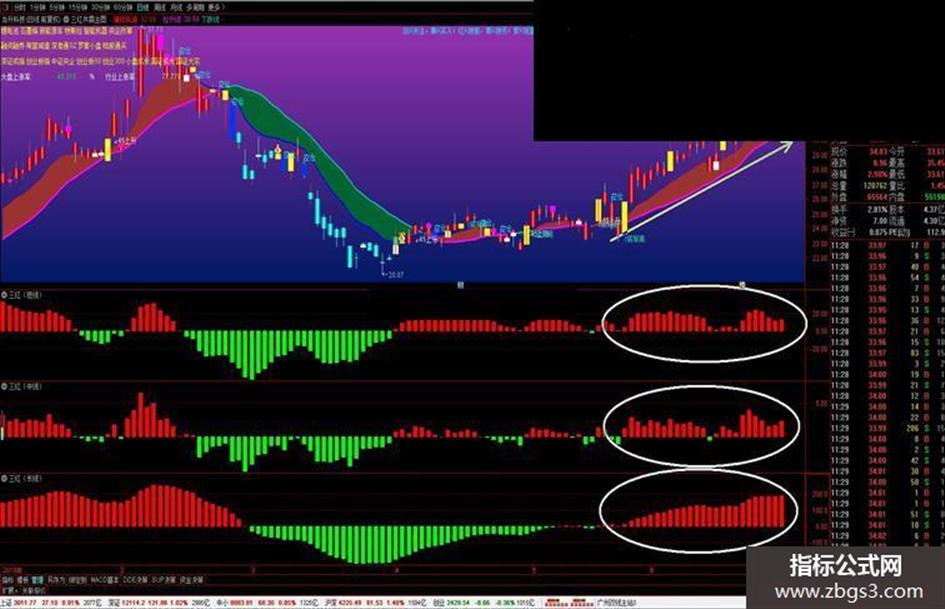Click 深证 index quote in status bar
The image size is (945, 609).
(158, 602)
